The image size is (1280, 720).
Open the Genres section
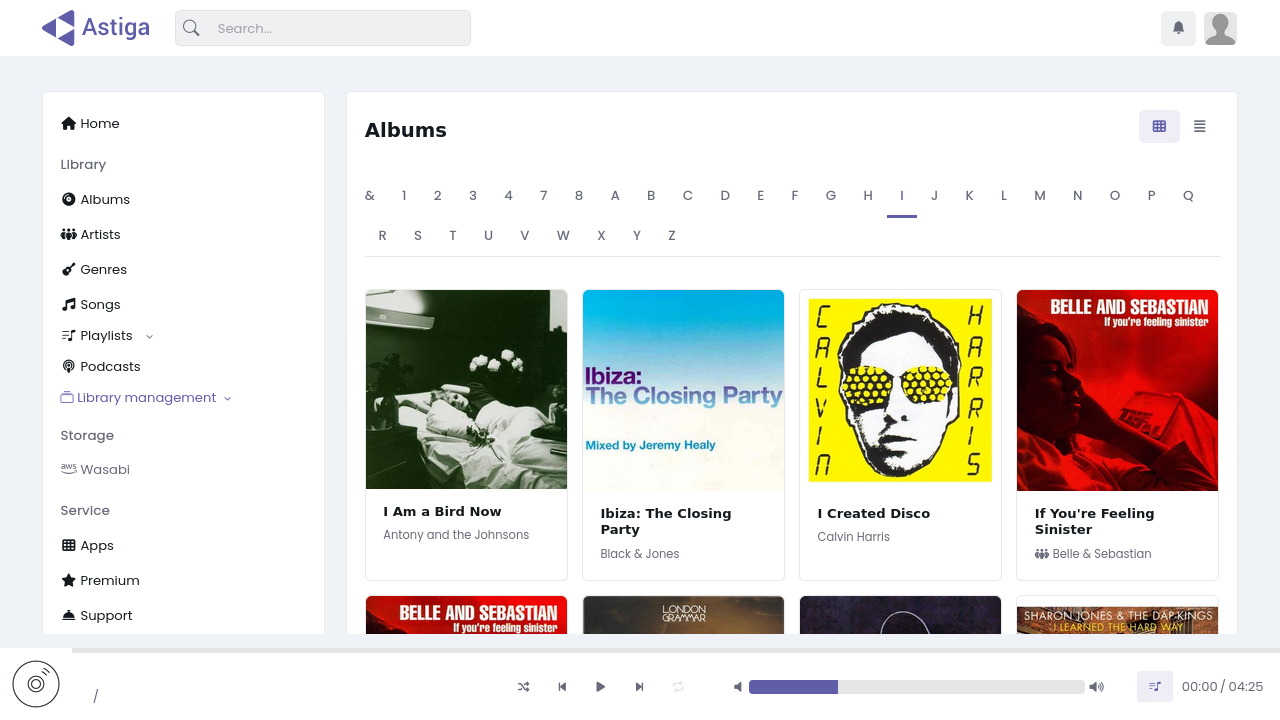click(103, 269)
